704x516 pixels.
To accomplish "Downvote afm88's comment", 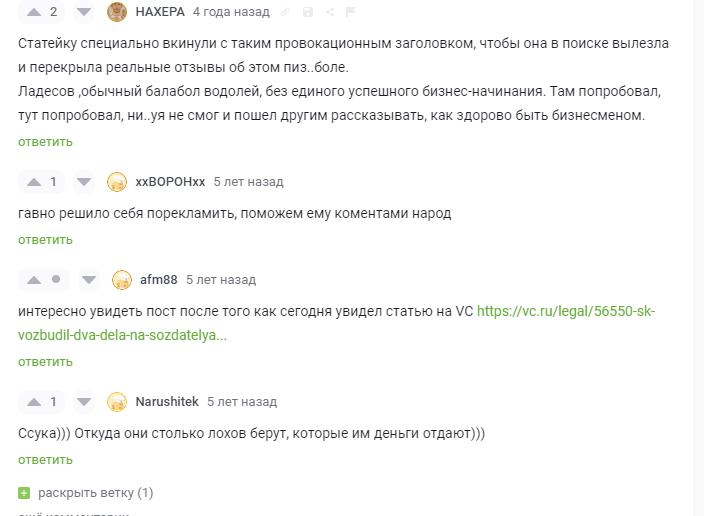I will [90, 280].
